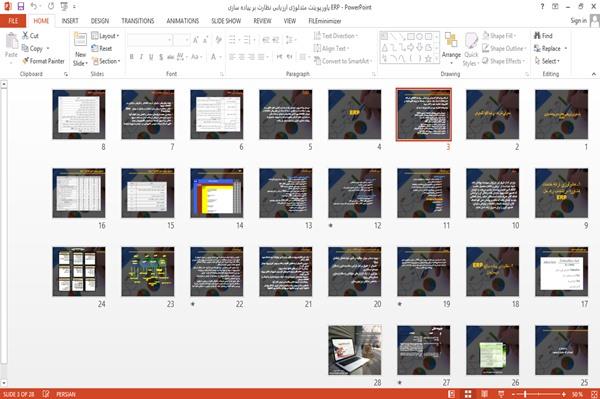Screen dimensions: 600x399
Task: Switch to the SLIDE SHOW tab
Action: [226, 21]
